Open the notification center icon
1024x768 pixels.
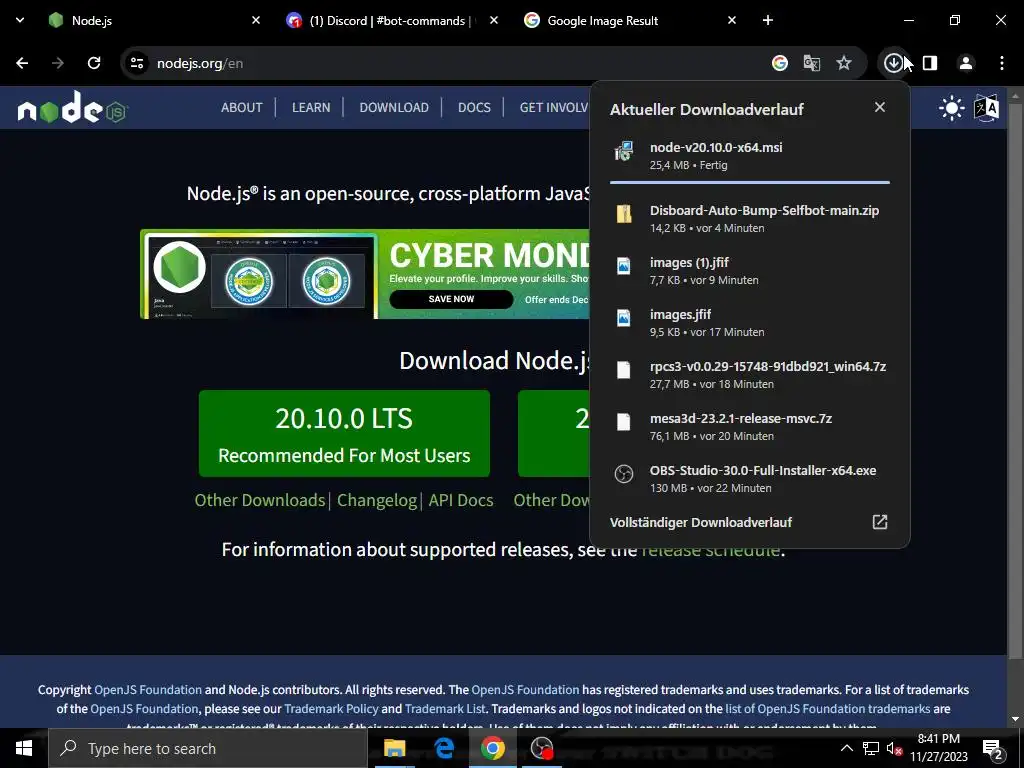point(993,749)
